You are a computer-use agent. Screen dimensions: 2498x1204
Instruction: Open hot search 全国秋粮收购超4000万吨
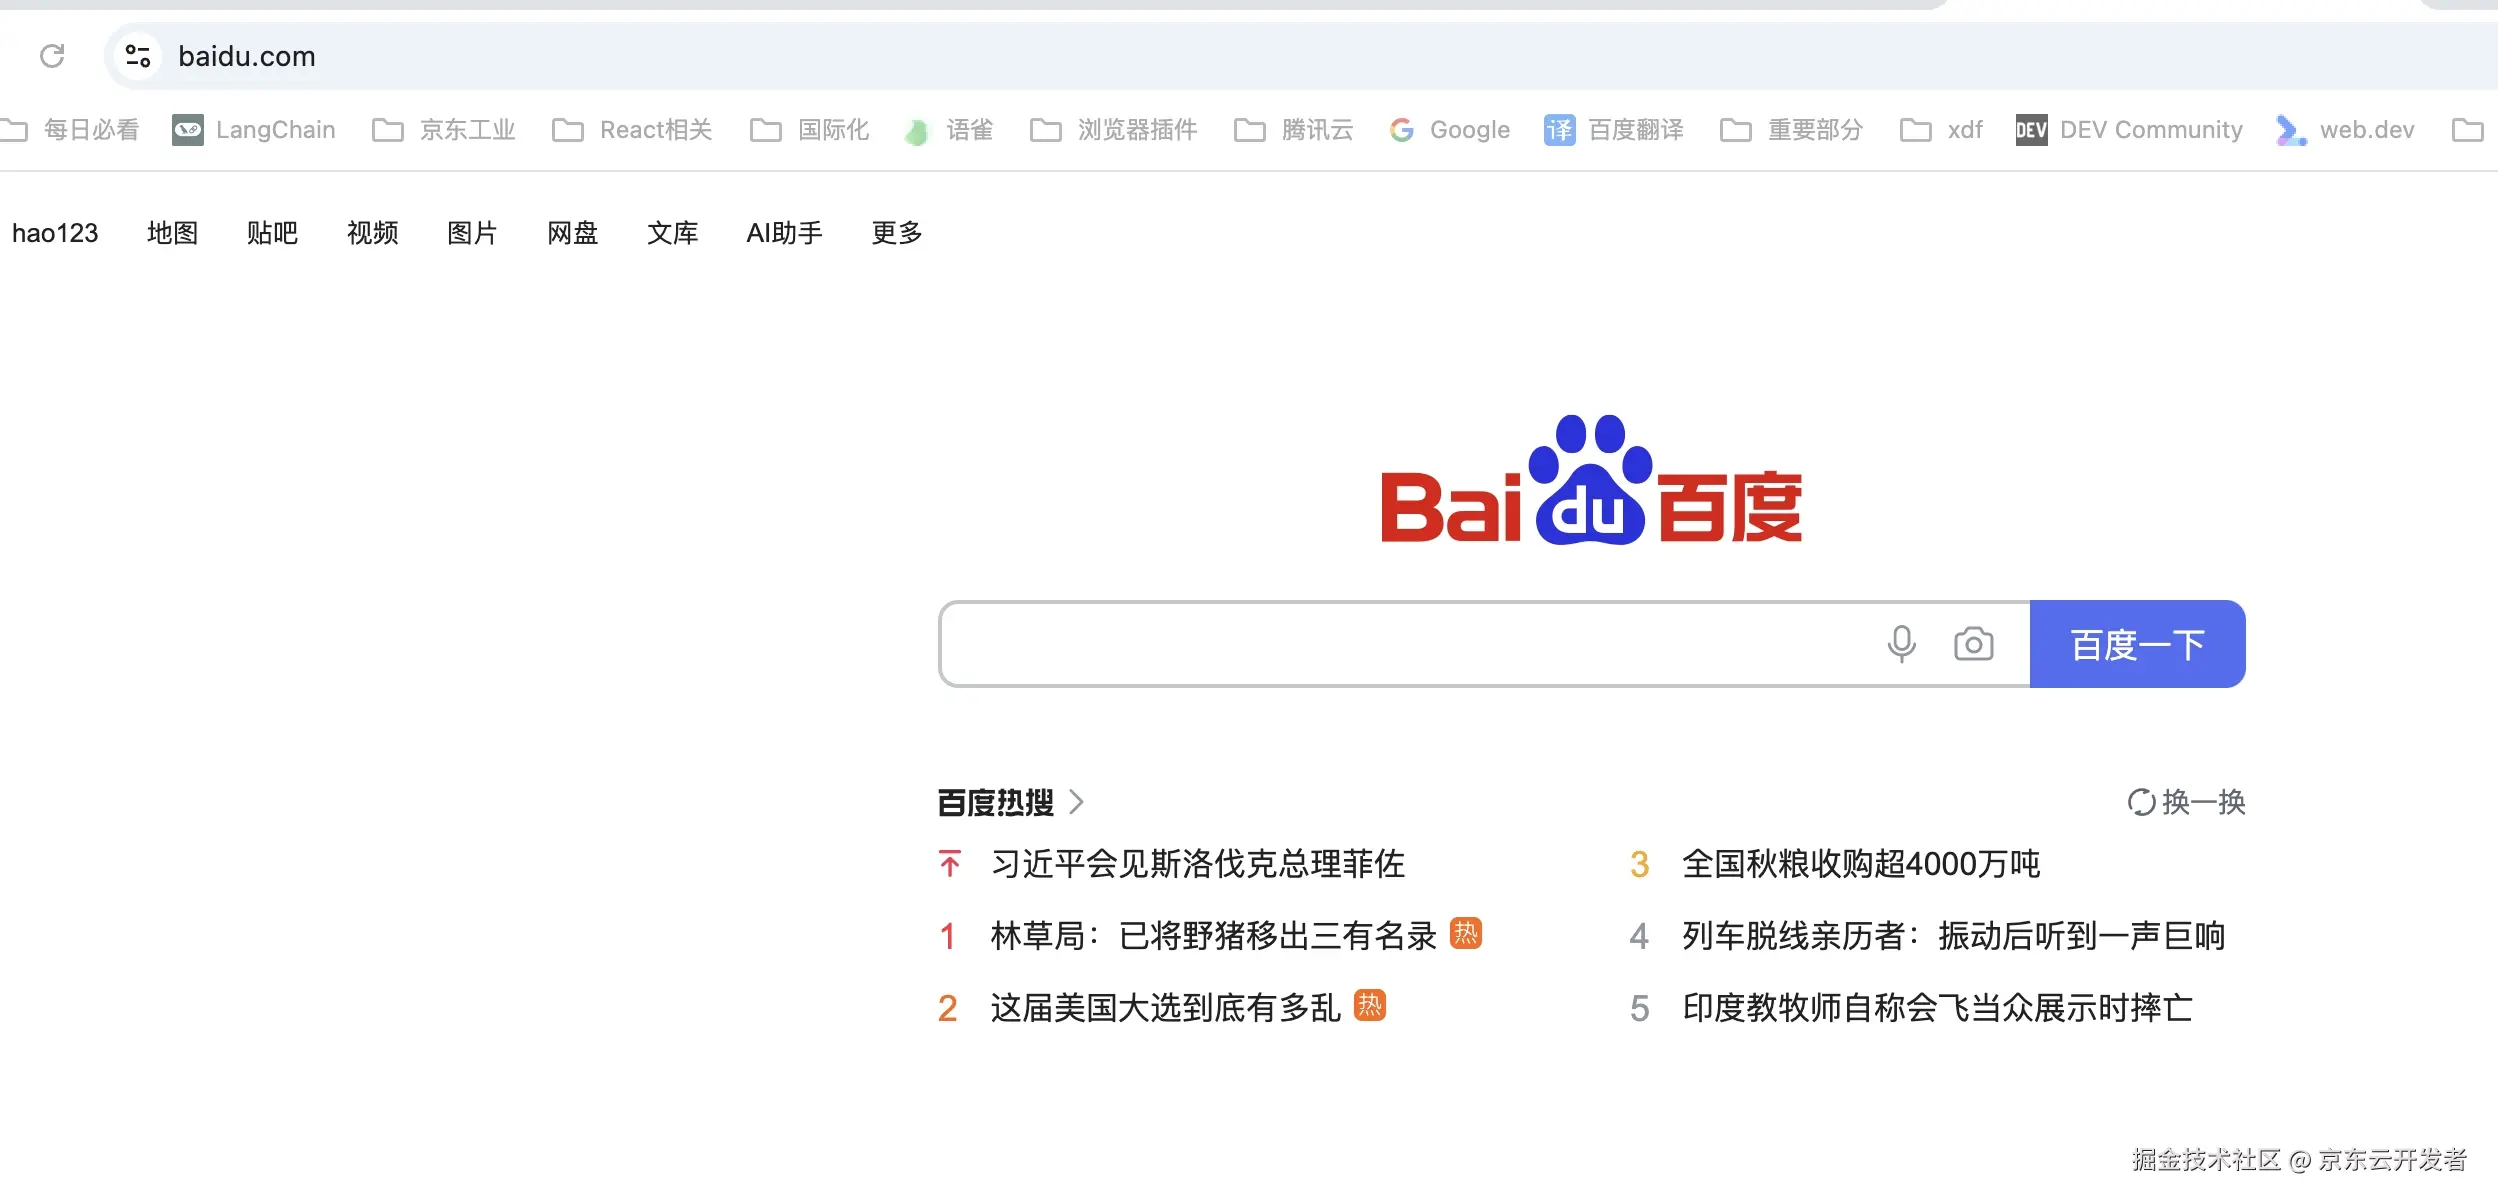pos(1860,864)
